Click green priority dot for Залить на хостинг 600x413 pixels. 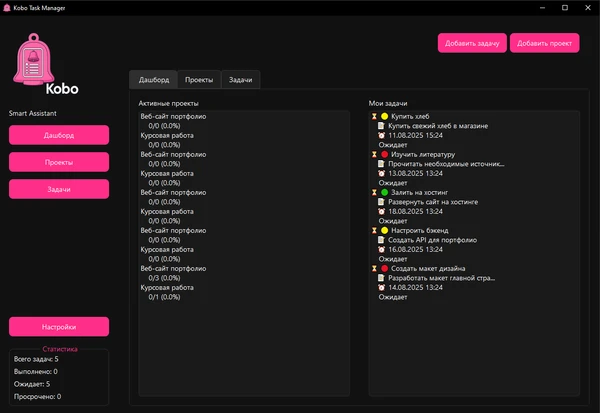click(x=384, y=192)
